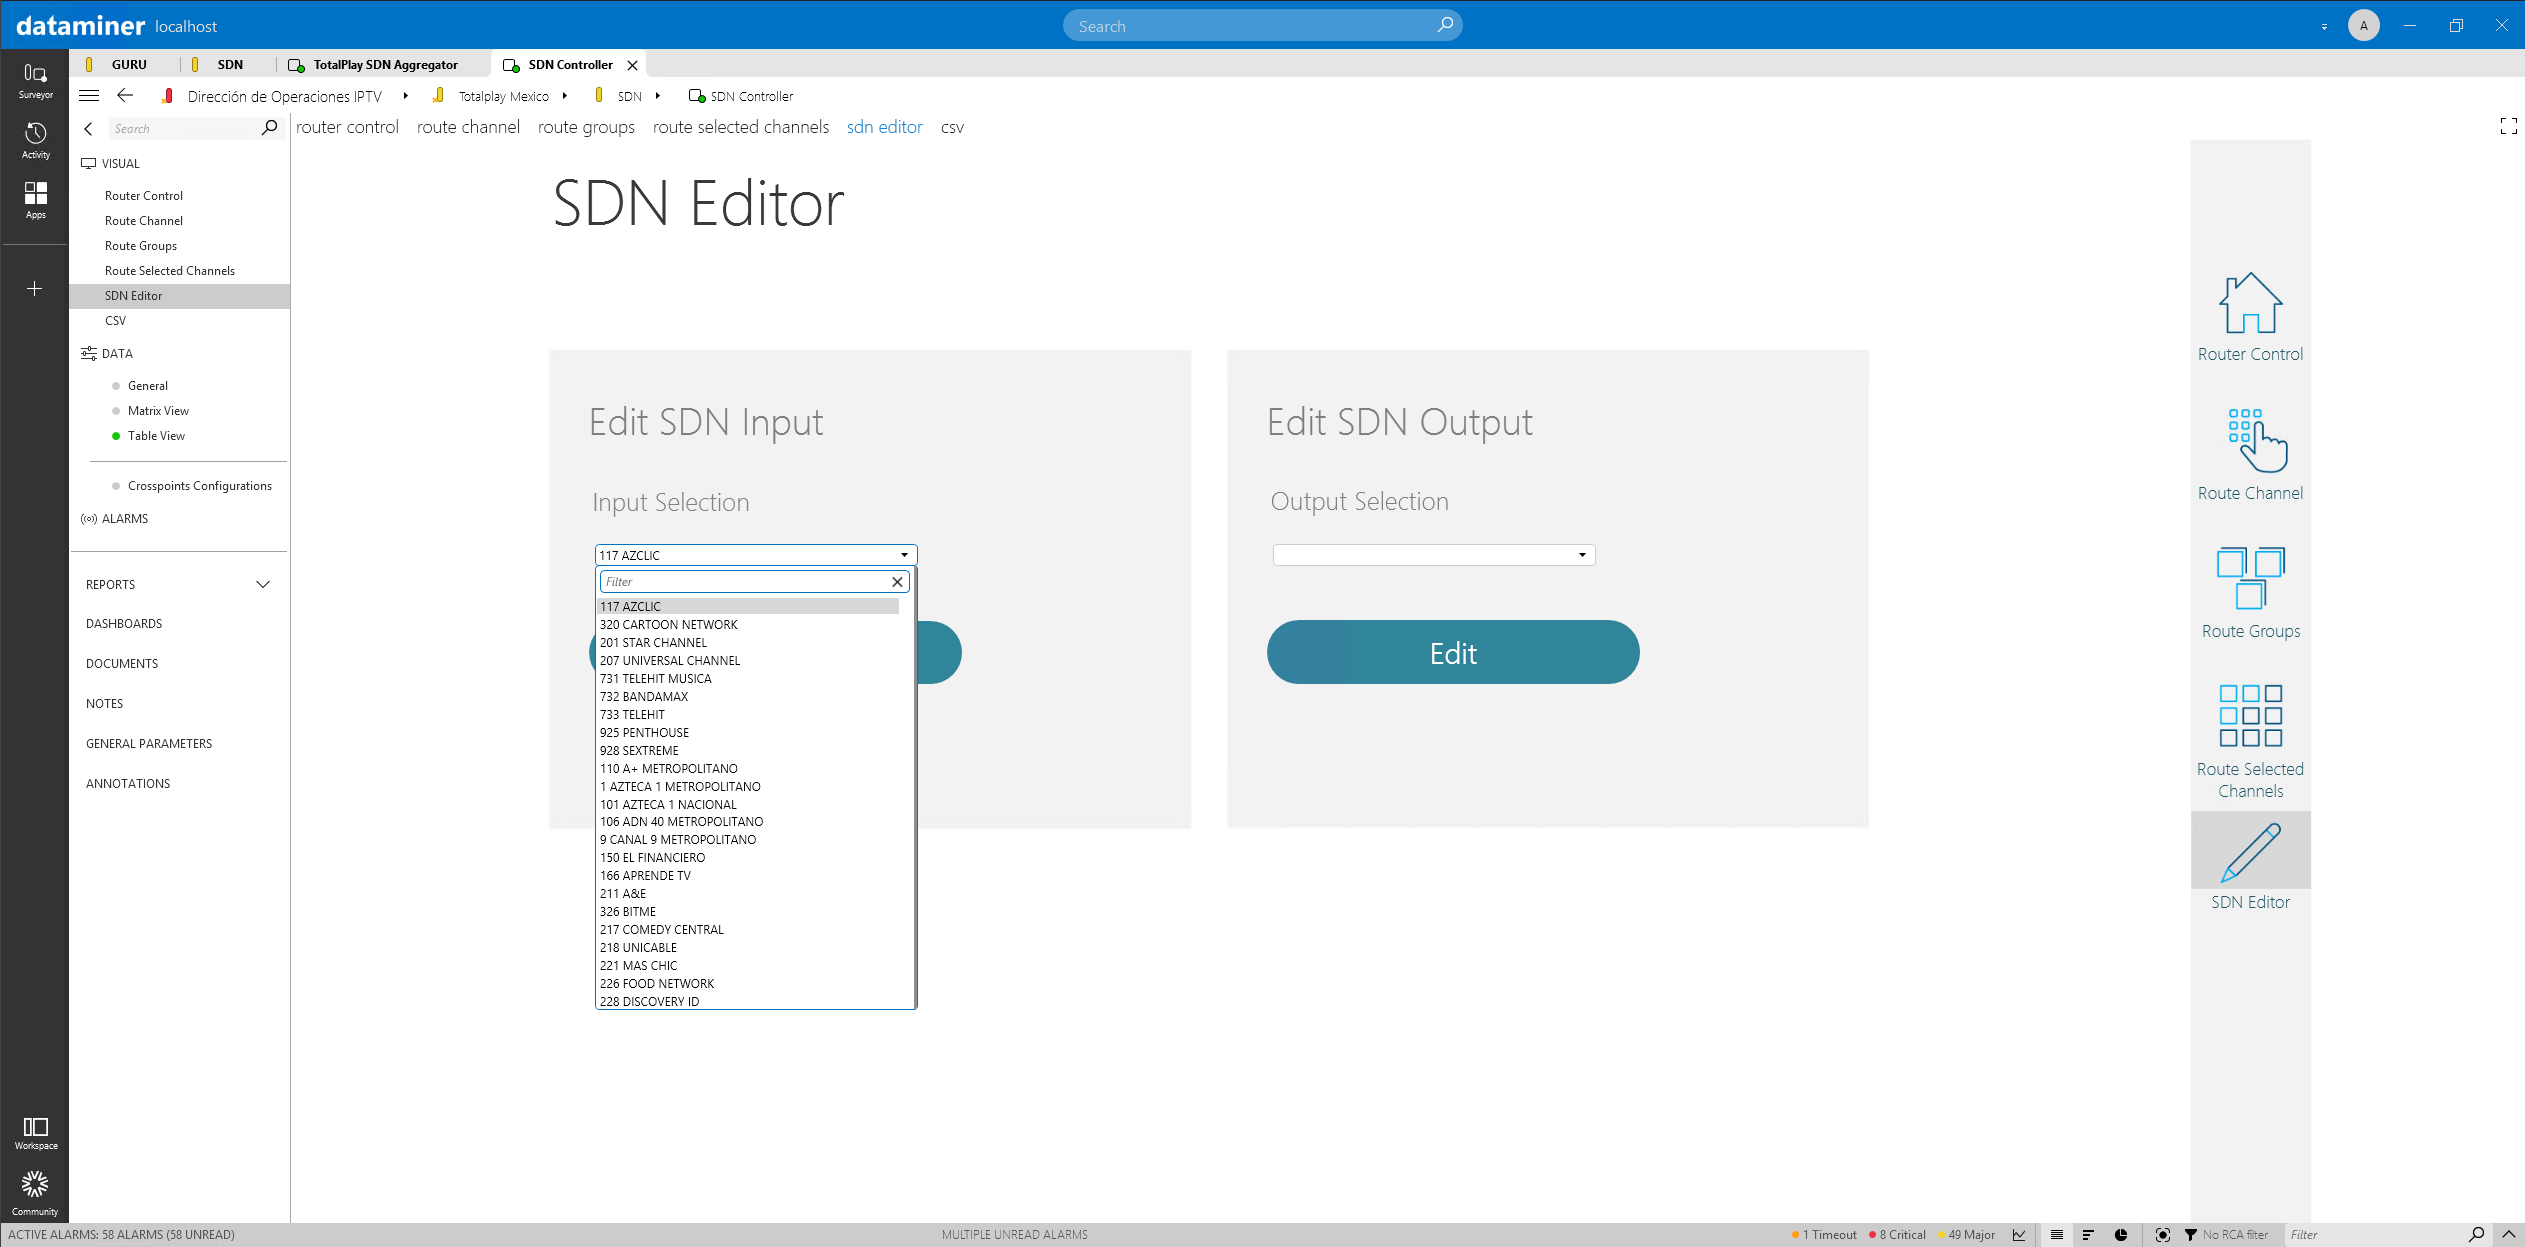2525x1247 pixels.
Task: Click the Route Channel hand icon
Action: point(2257,440)
